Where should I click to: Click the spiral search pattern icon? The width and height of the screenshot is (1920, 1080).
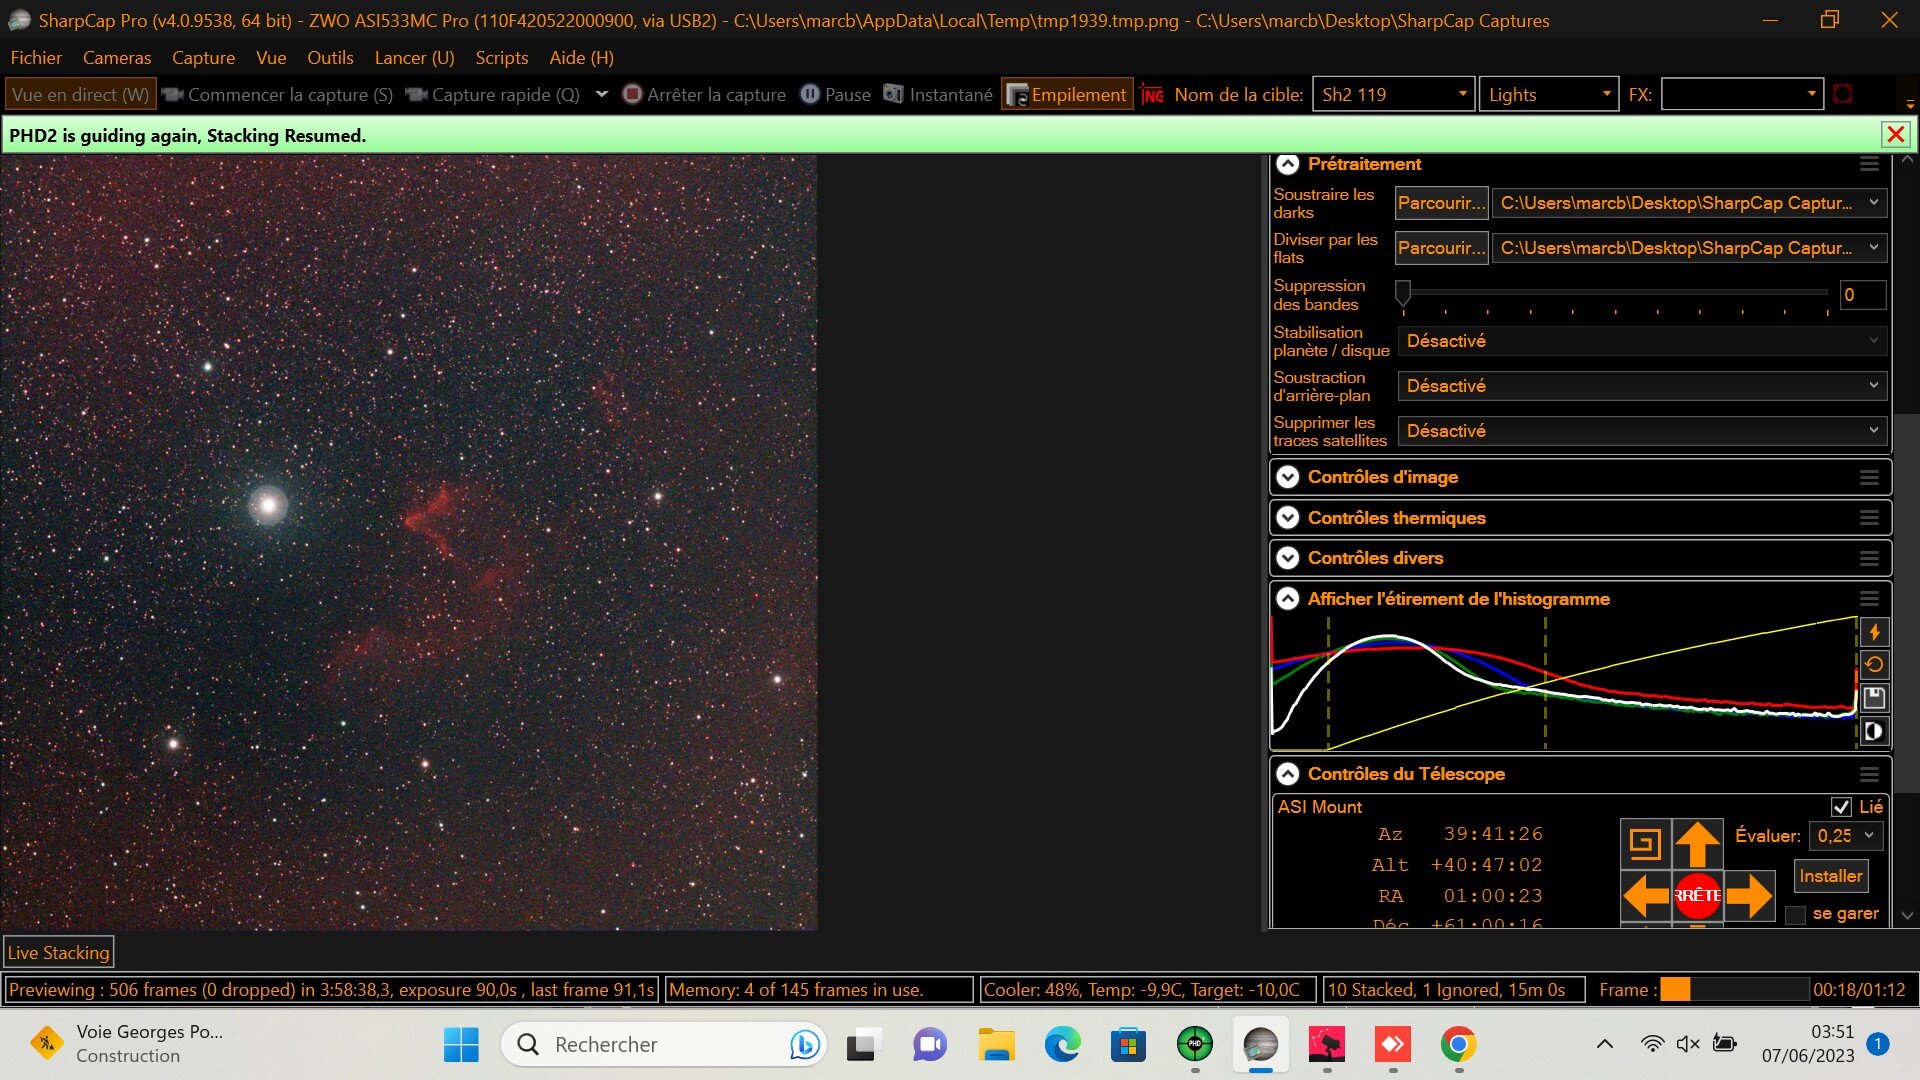click(x=1645, y=843)
